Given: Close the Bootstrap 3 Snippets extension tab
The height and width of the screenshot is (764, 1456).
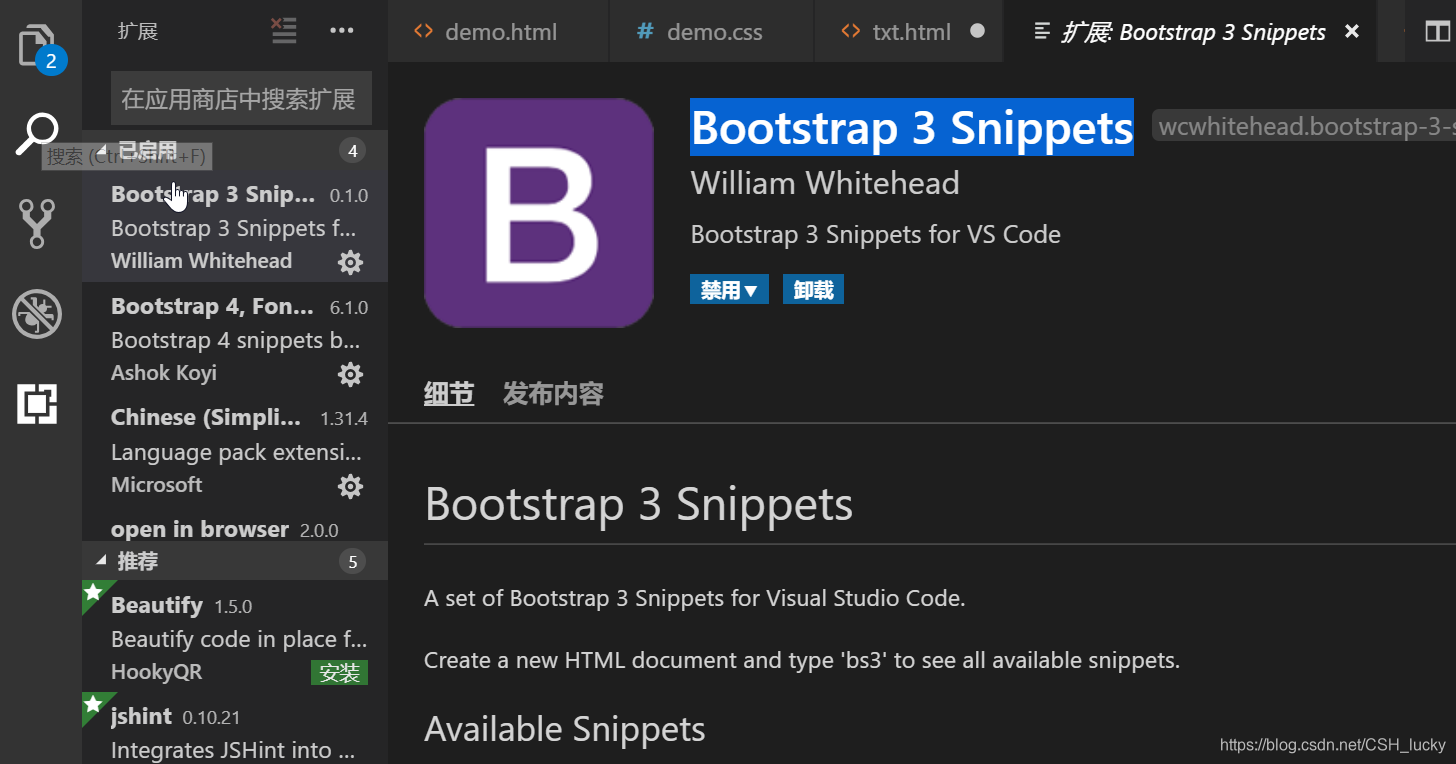Looking at the screenshot, I should point(1352,31).
